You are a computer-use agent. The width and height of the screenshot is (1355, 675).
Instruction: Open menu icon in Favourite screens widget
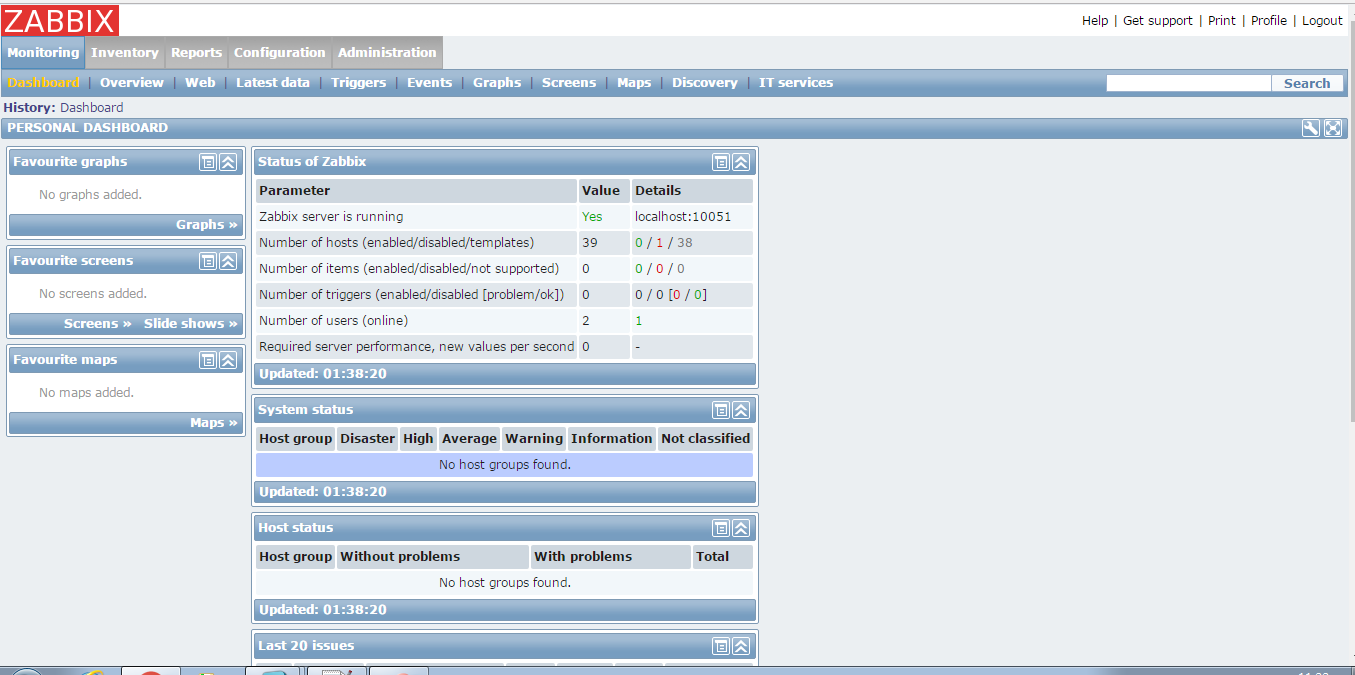(x=208, y=261)
